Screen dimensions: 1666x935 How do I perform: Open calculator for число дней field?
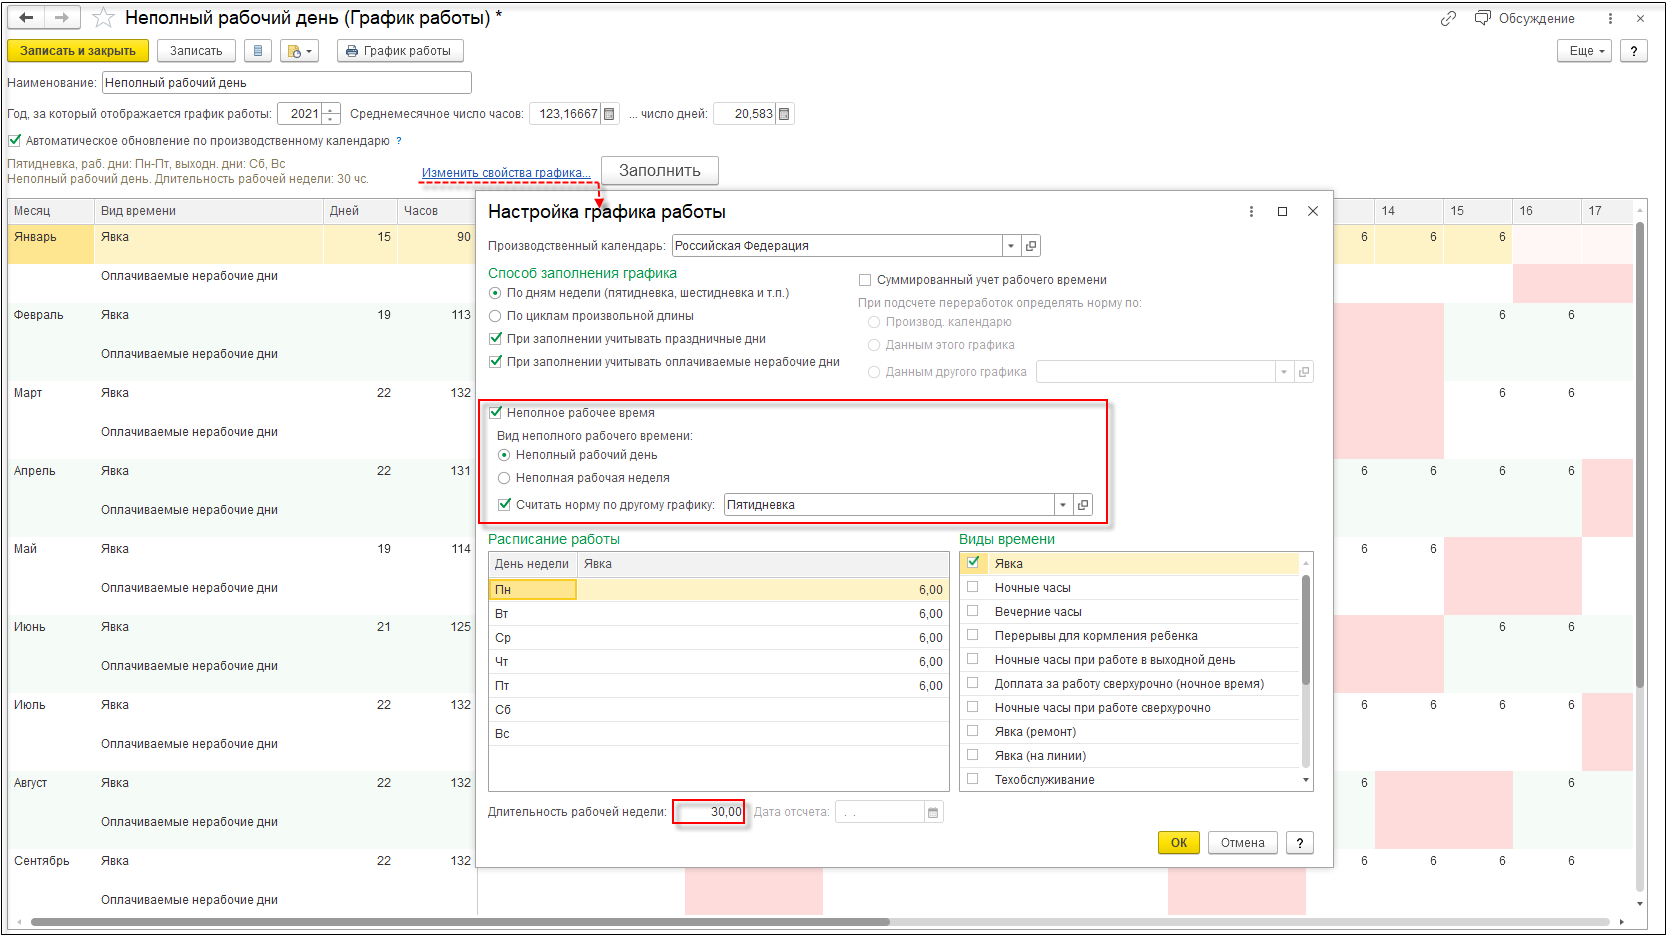(x=784, y=114)
